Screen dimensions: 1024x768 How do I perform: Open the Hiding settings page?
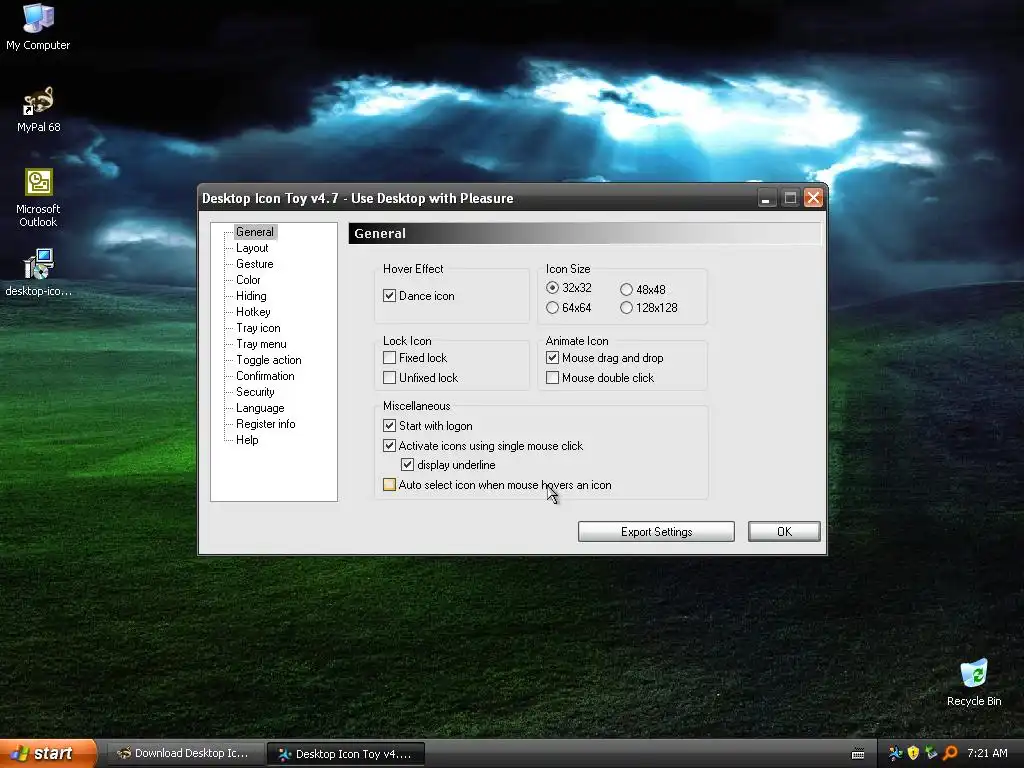click(251, 296)
